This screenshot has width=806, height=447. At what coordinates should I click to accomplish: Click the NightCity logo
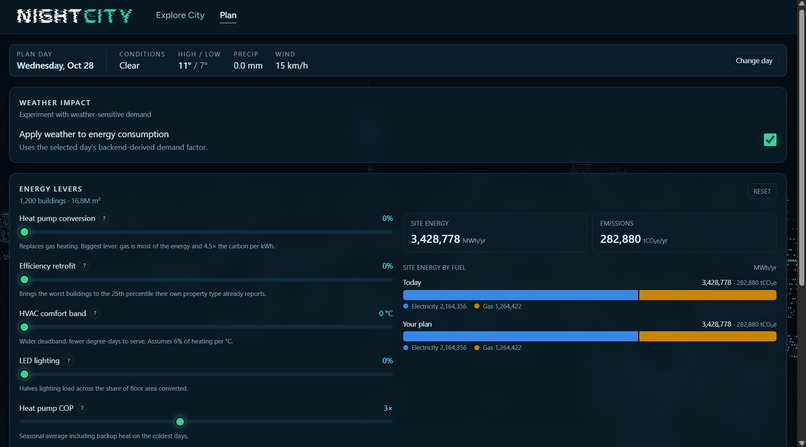click(75, 16)
